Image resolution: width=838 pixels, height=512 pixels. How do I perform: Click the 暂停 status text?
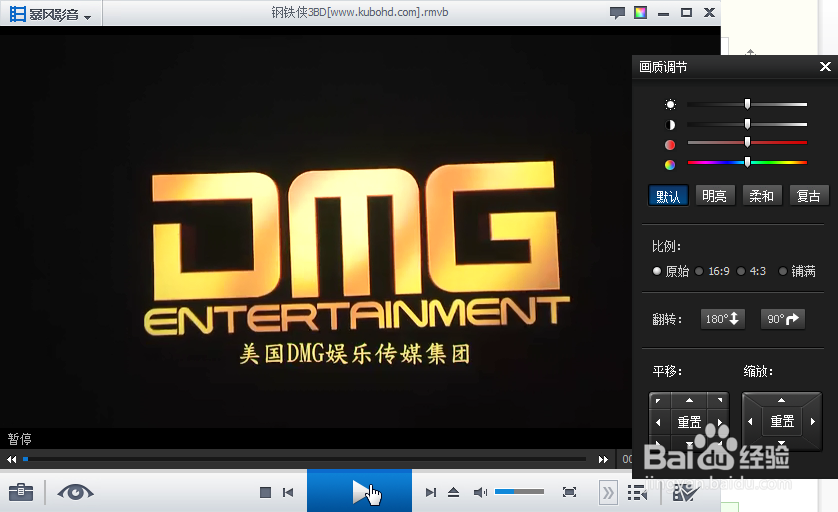20,439
